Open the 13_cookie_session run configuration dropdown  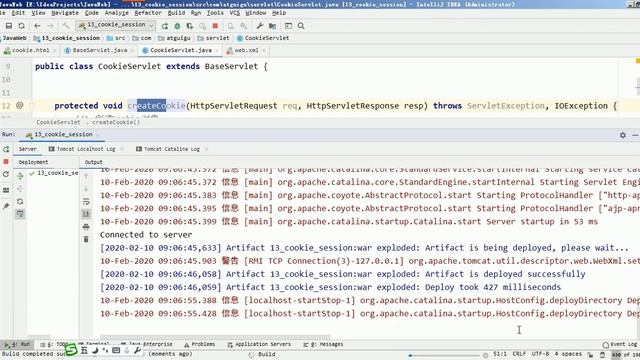[116, 25]
